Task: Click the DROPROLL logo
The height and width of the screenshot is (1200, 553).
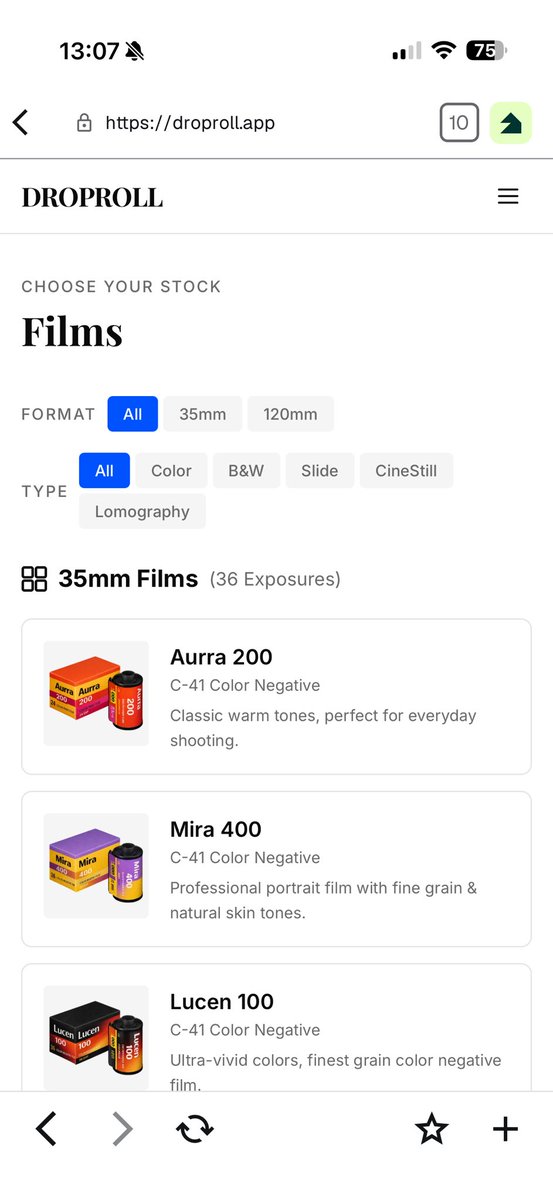Action: point(92,197)
